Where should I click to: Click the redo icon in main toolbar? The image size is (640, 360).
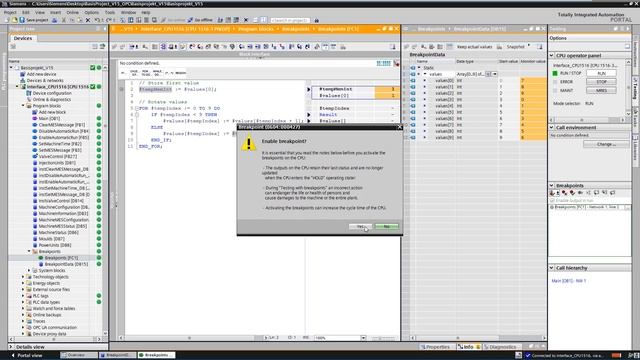pyautogui.click(x=109, y=20)
